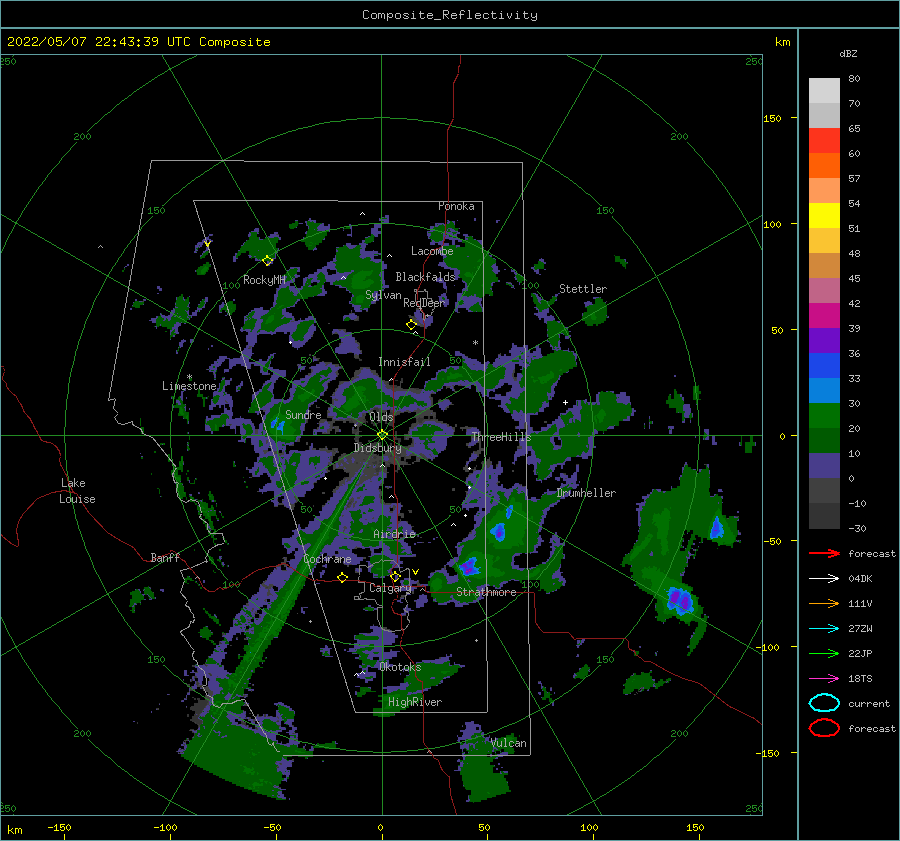Click the Limestone label in the west
This screenshot has width=900, height=841.
[x=189, y=386]
